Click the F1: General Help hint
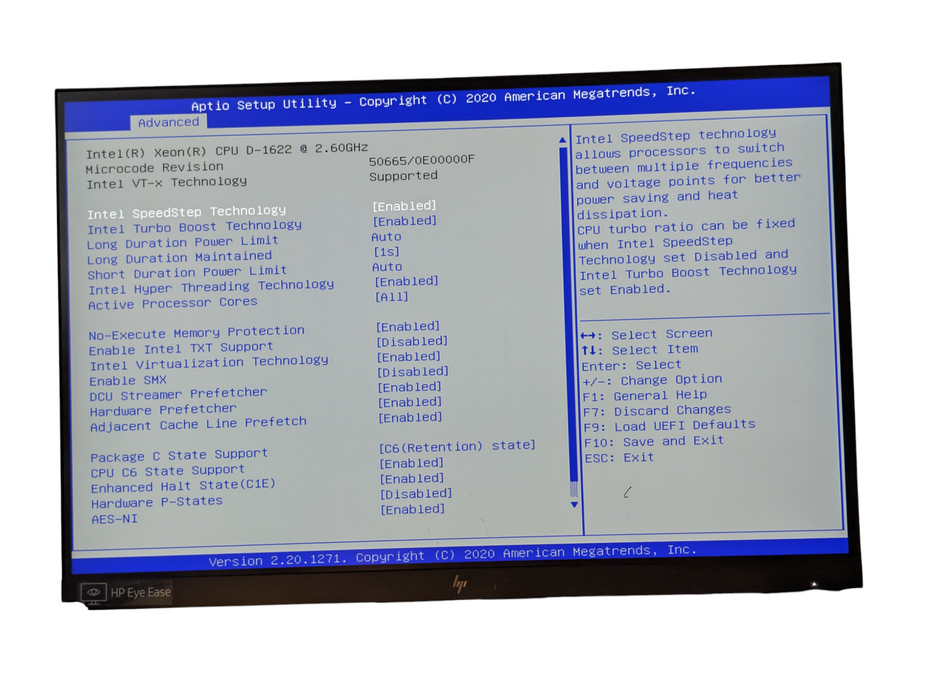 click(x=645, y=396)
